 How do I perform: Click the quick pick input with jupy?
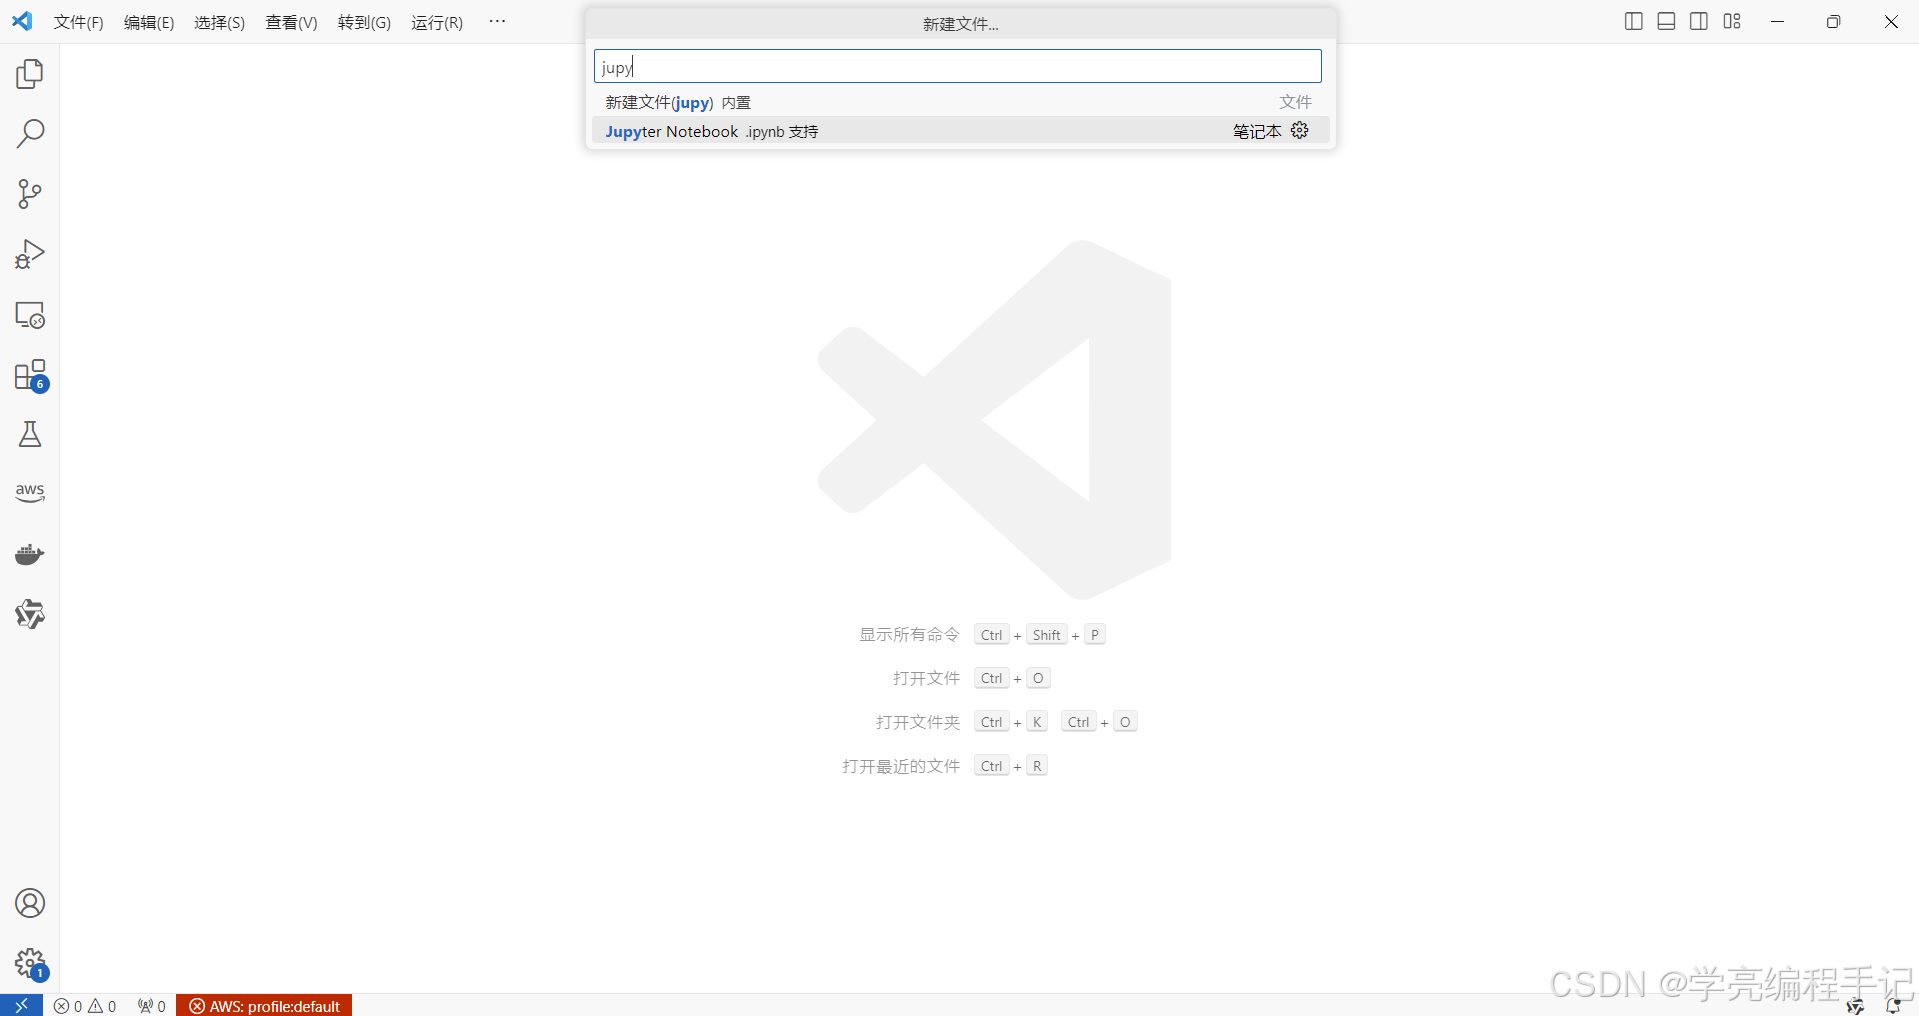(958, 66)
